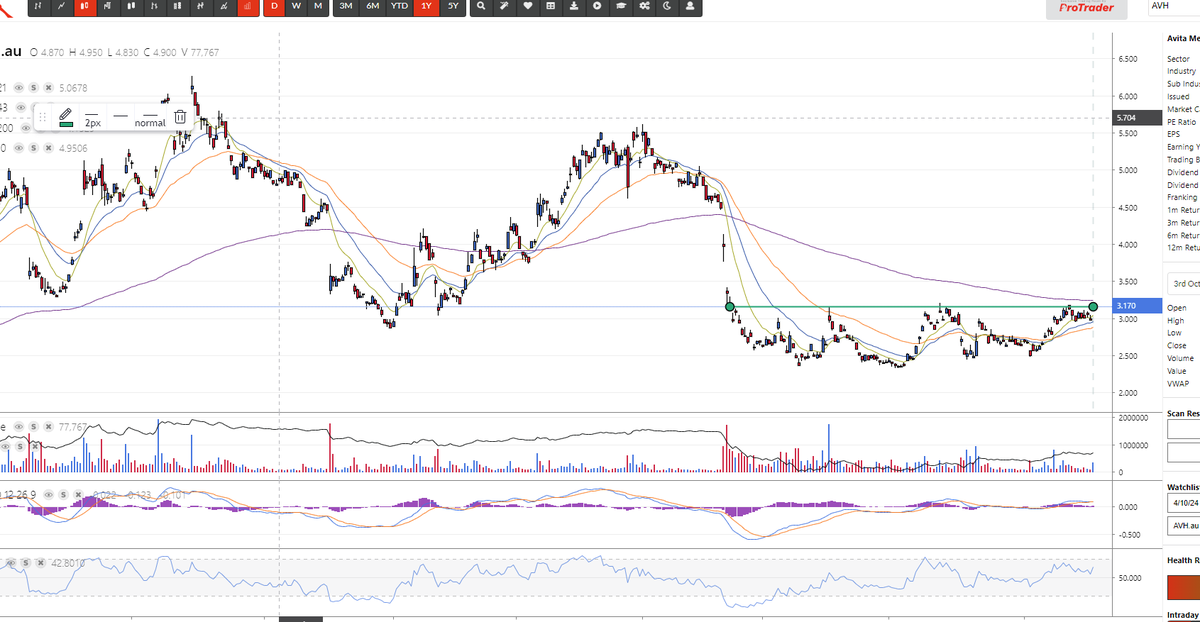Screen dimensions: 1200x622
Task: Click the right green trendline anchor point
Action: 1093,306
